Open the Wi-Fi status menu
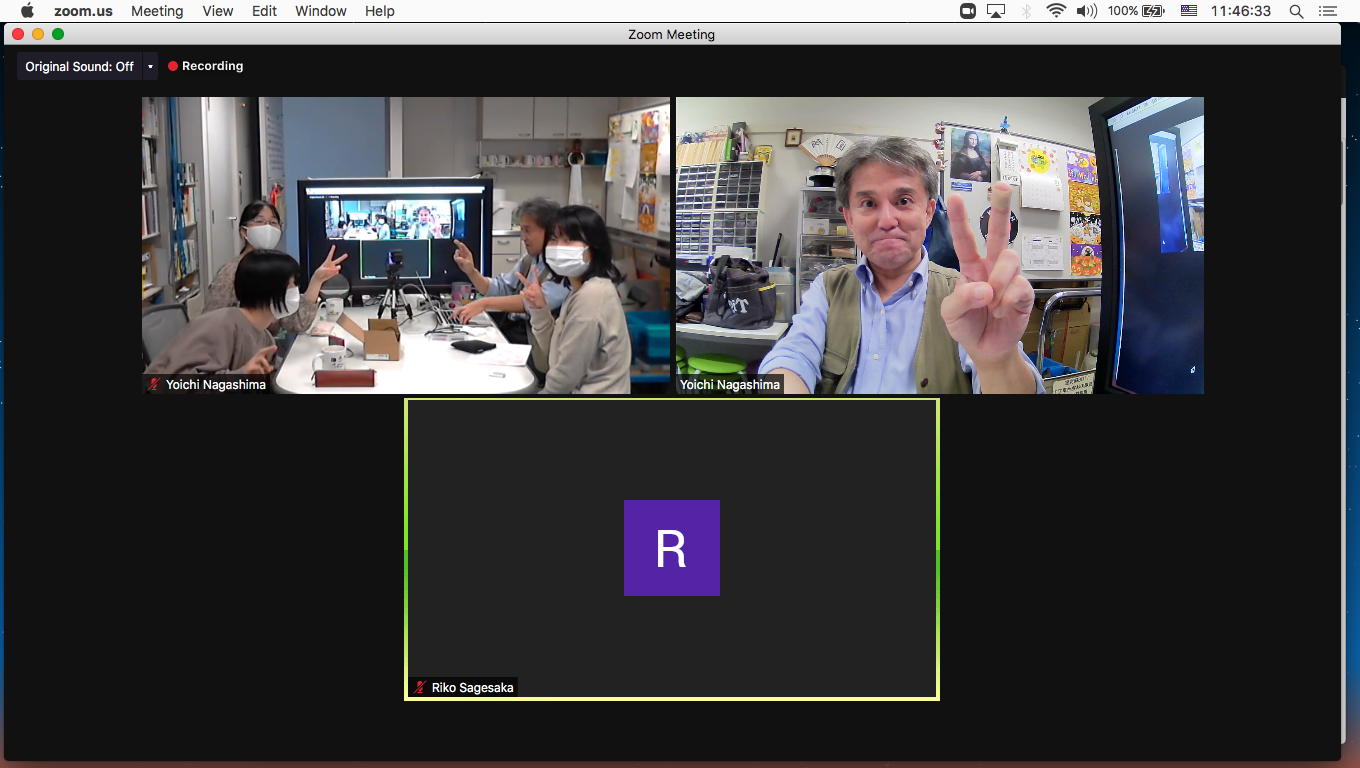Viewport: 1360px width, 768px height. coord(1056,11)
